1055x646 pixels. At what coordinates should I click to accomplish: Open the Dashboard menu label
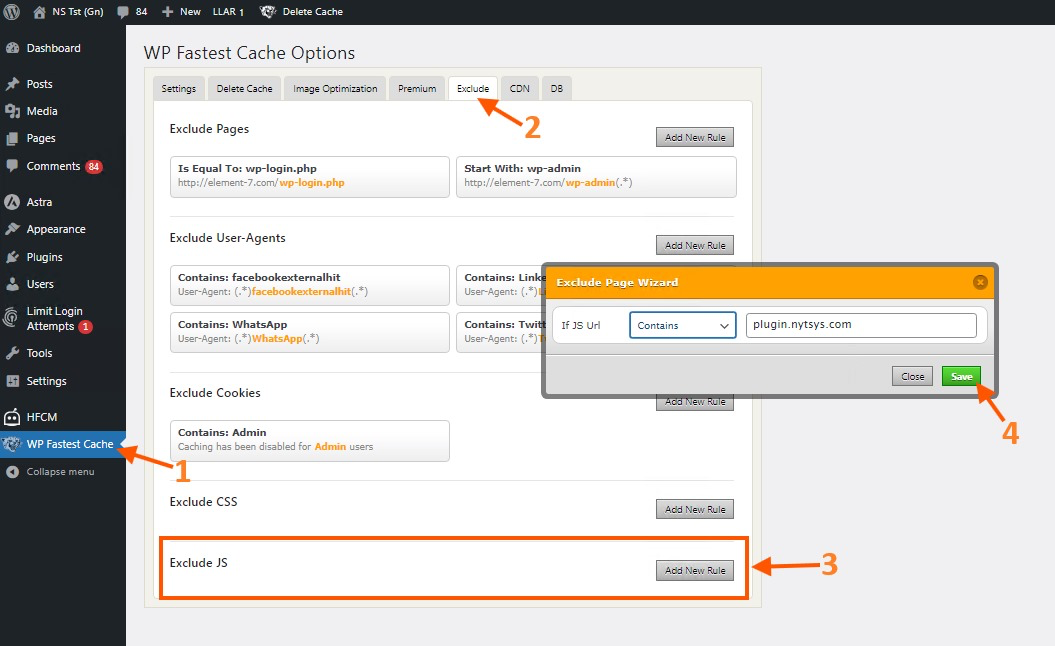tap(54, 48)
